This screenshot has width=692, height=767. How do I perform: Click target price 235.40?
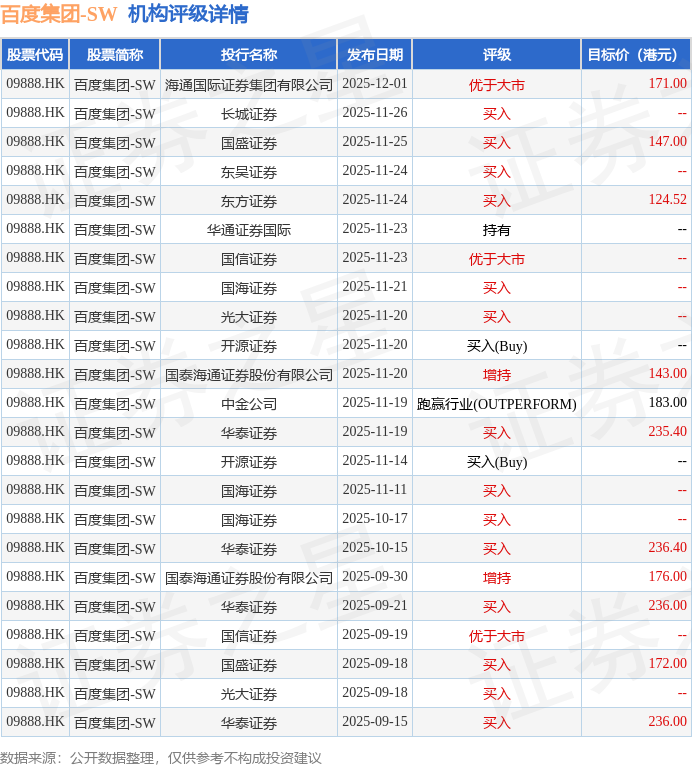point(668,431)
